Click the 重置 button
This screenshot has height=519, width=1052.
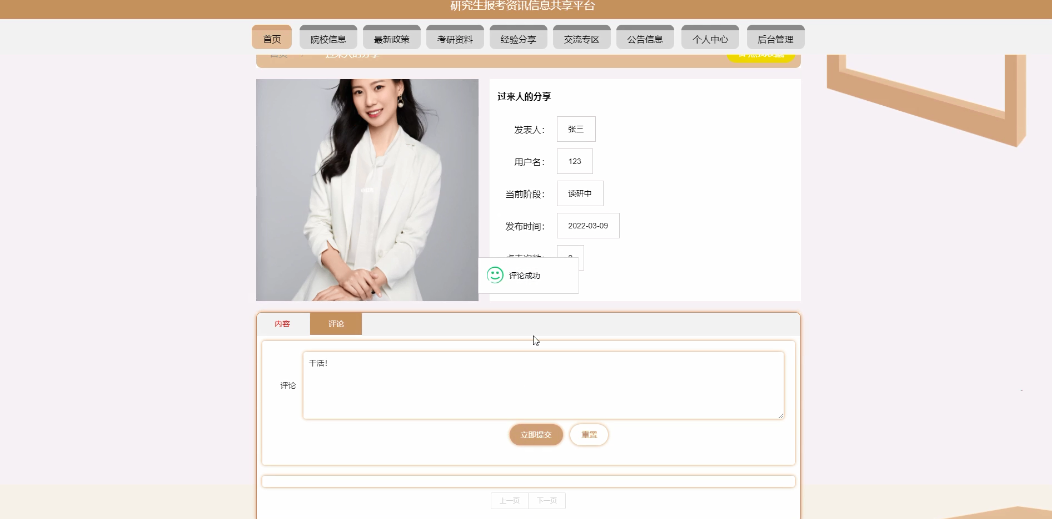[x=589, y=435]
